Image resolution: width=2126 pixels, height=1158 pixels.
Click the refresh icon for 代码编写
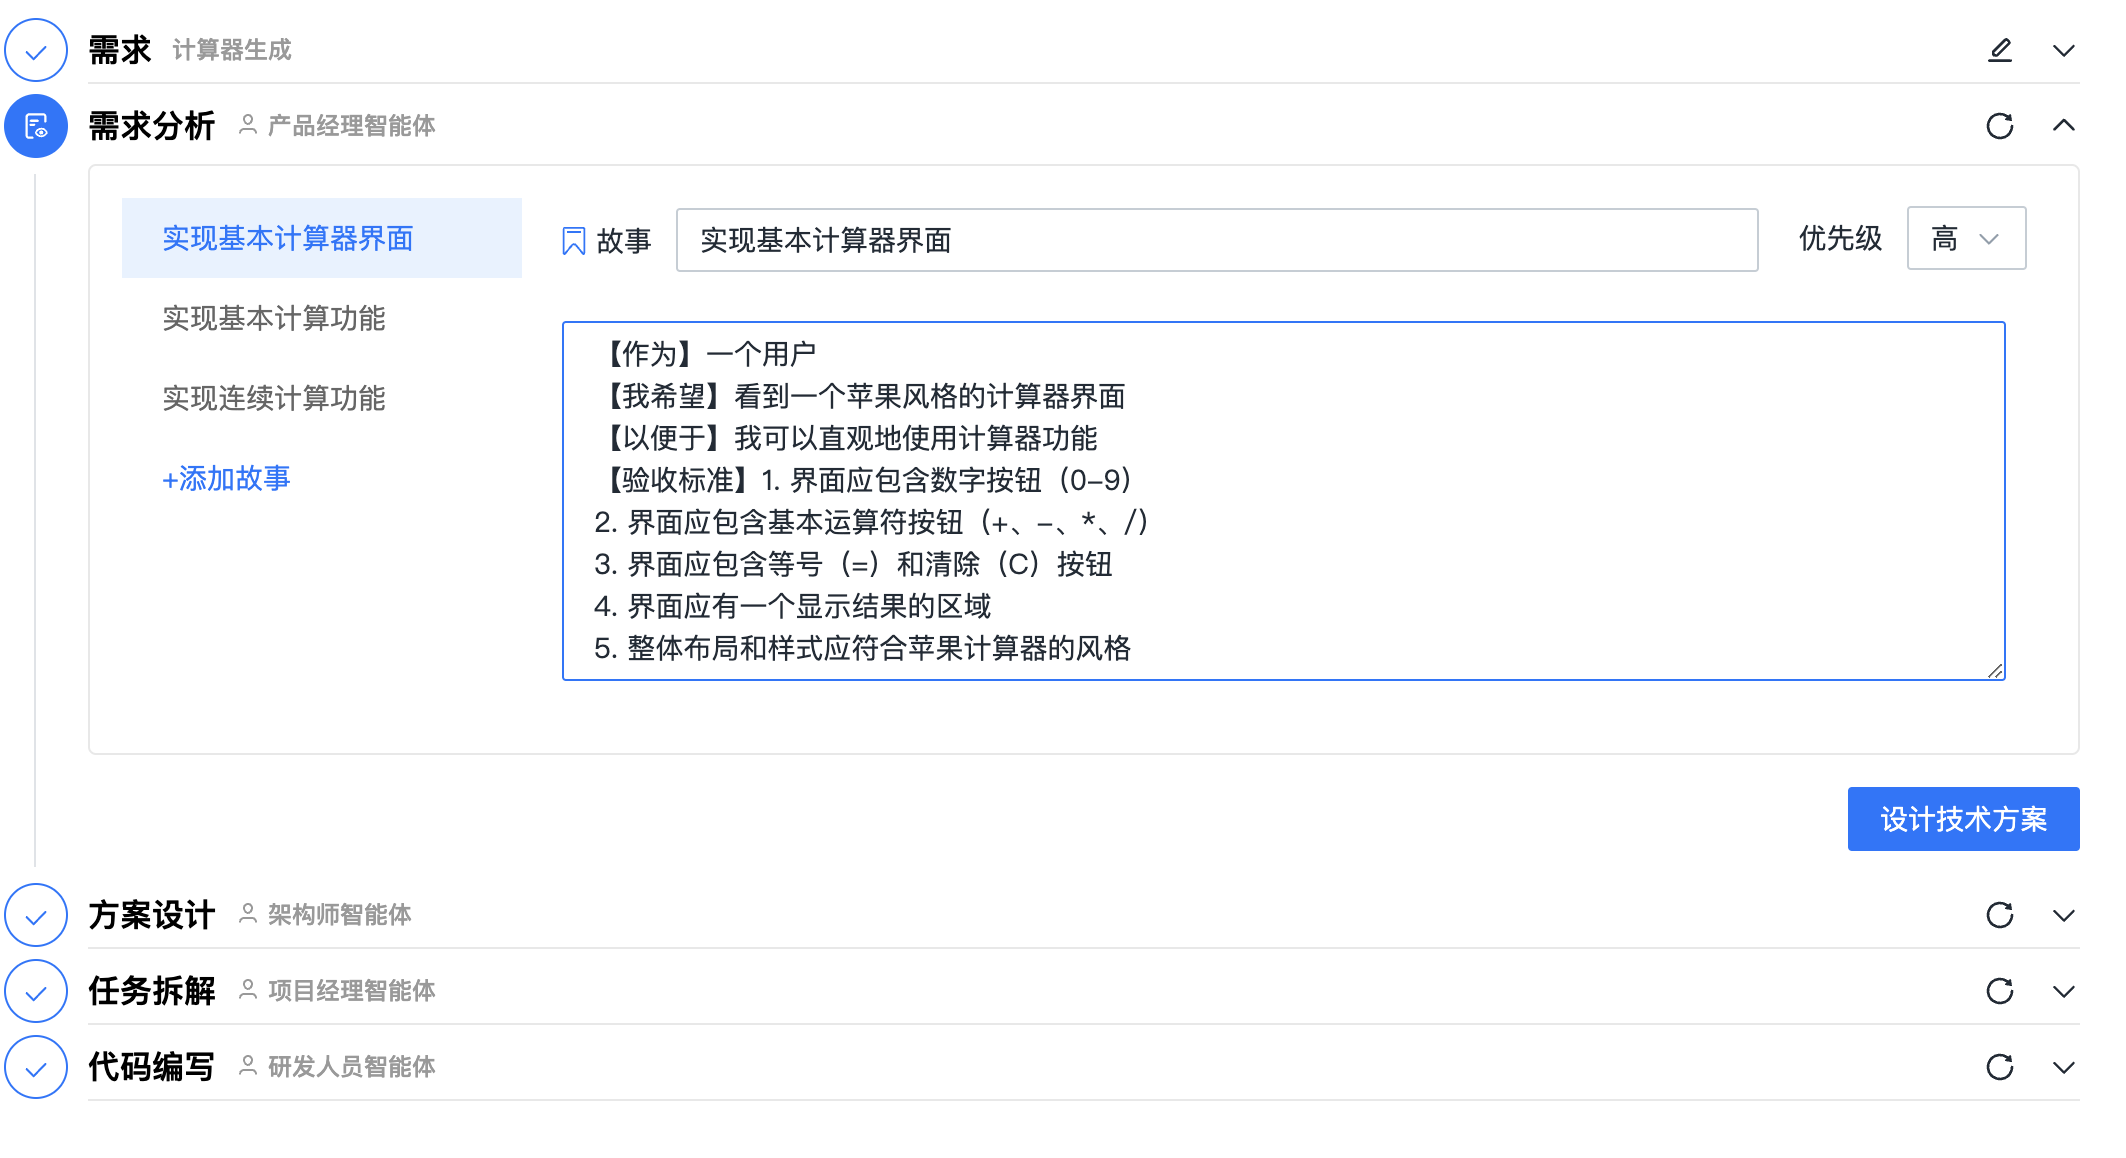1999,1067
